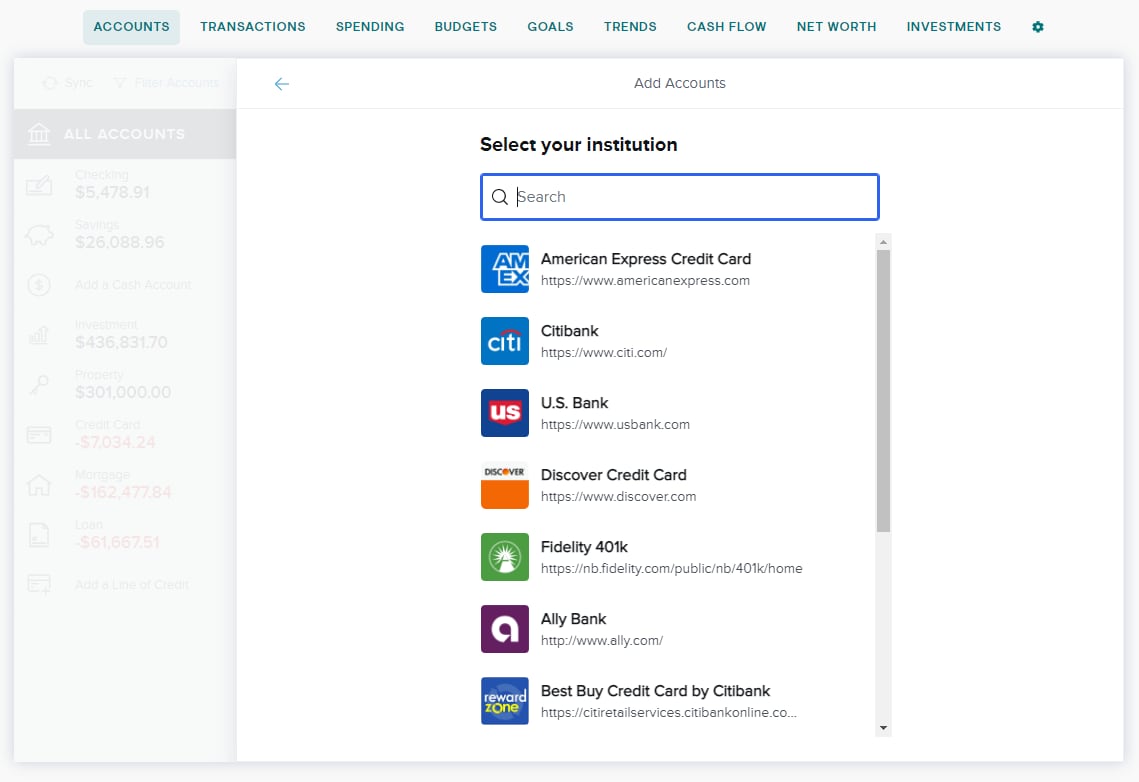Switch to the Trends tab
This screenshot has height=782, width=1139.
point(630,27)
